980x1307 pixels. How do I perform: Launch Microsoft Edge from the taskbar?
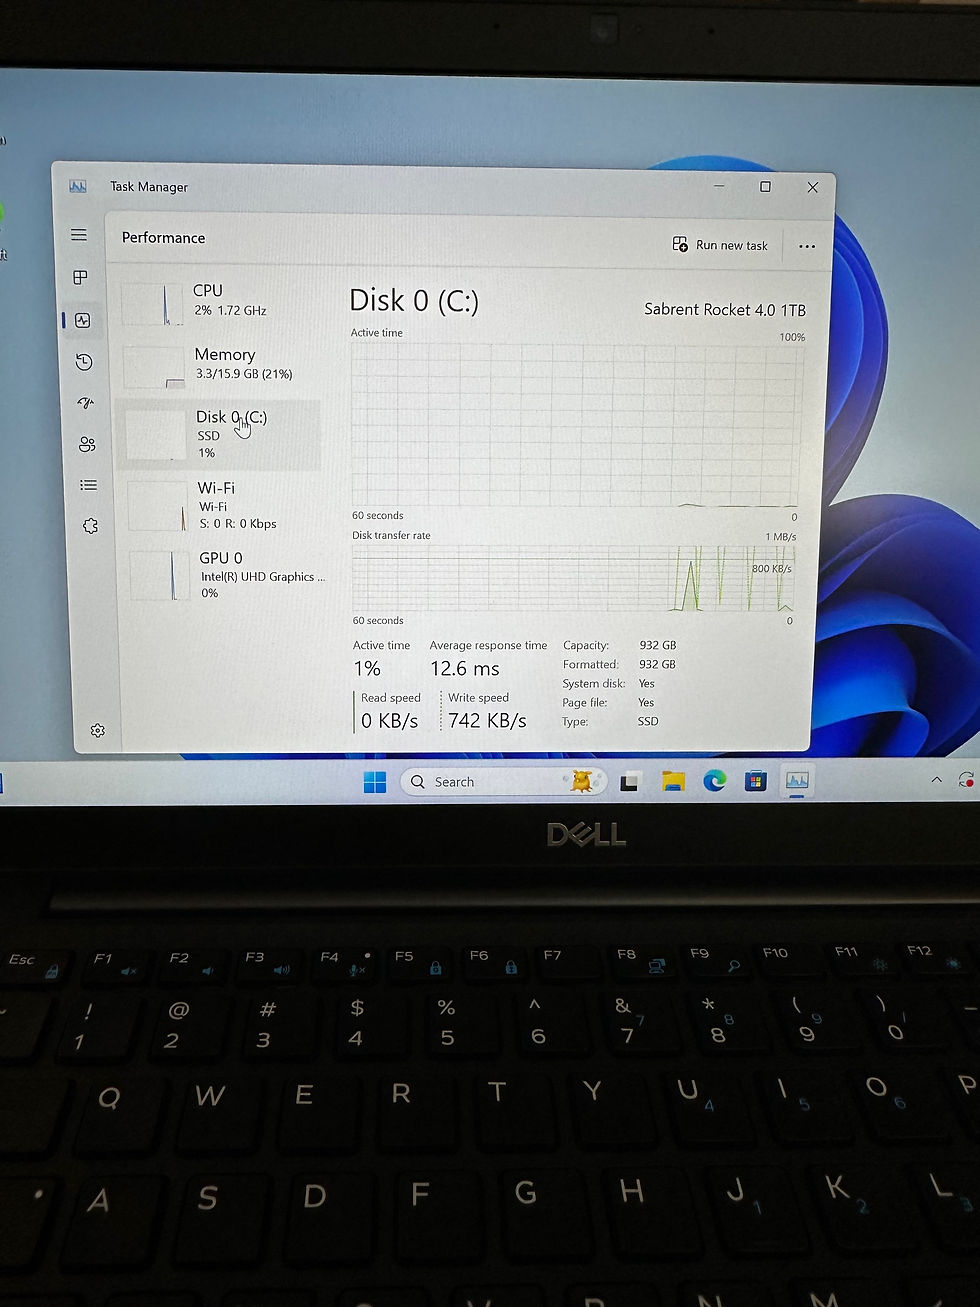(x=714, y=781)
